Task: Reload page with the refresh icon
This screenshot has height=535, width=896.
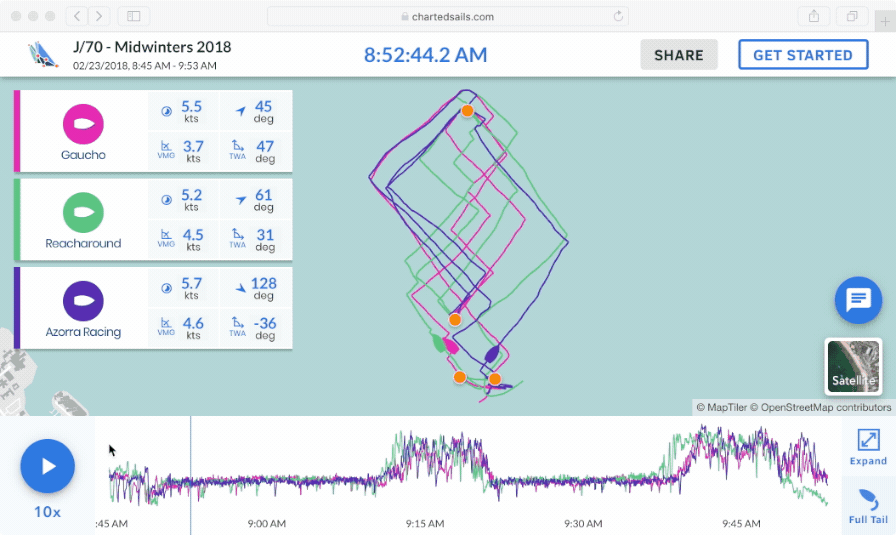Action: pyautogui.click(x=618, y=16)
